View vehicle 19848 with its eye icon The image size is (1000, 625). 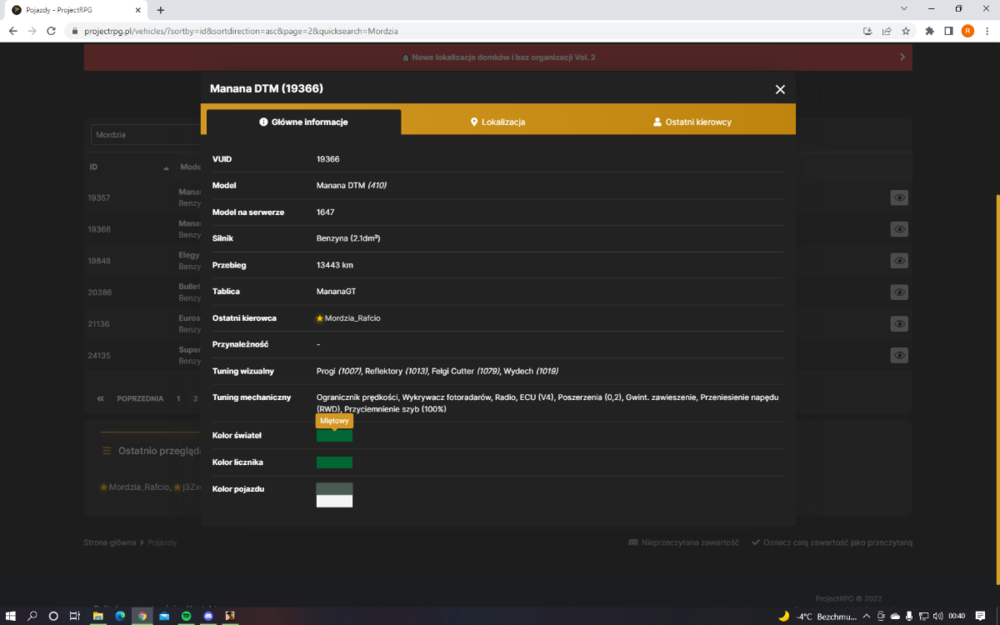[x=899, y=261]
